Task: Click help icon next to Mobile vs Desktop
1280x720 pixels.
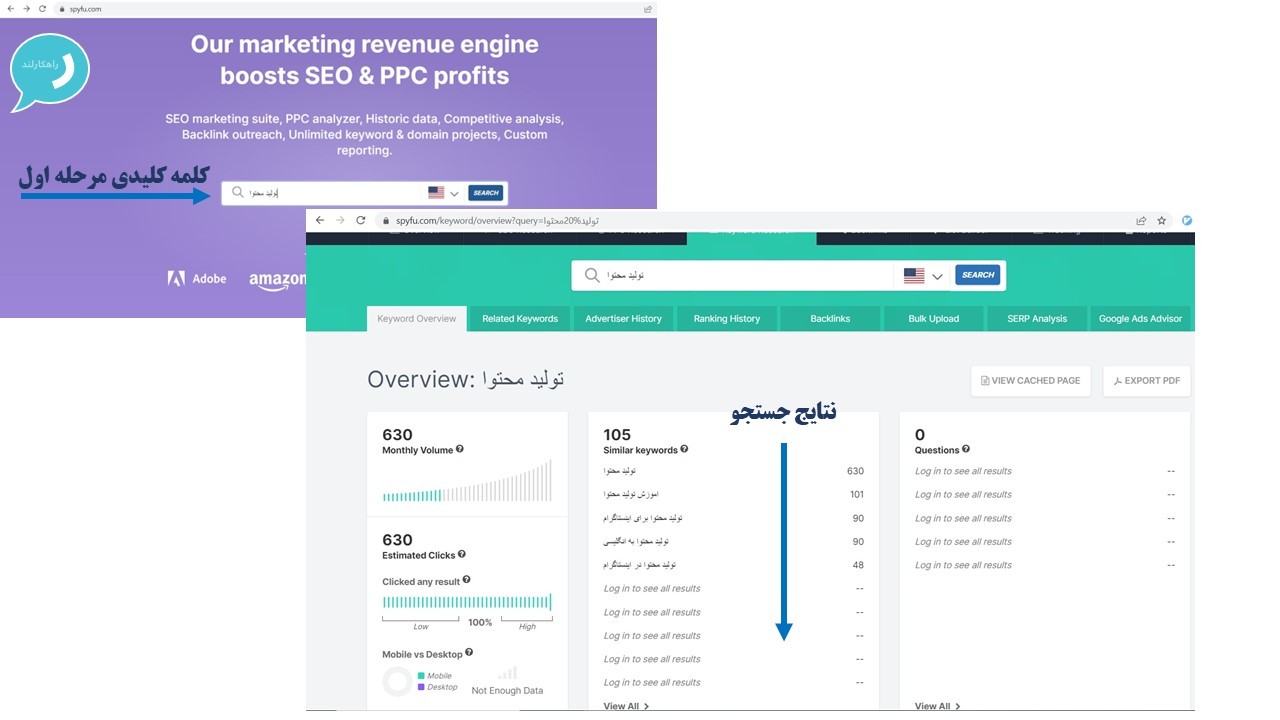Action: pyautogui.click(x=469, y=653)
